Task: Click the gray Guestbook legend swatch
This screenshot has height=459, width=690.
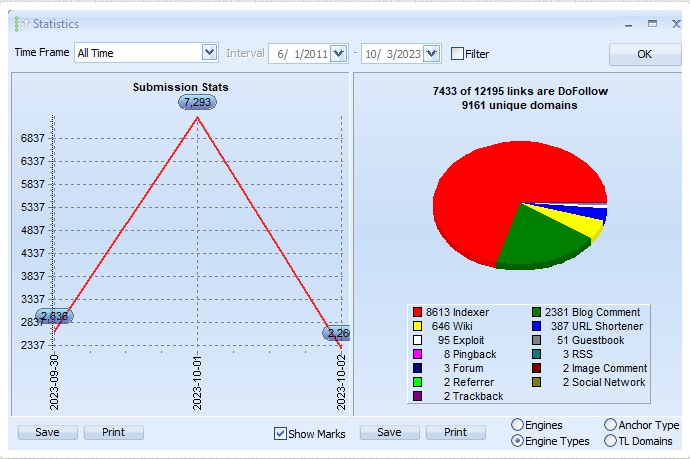Action: pos(536,340)
